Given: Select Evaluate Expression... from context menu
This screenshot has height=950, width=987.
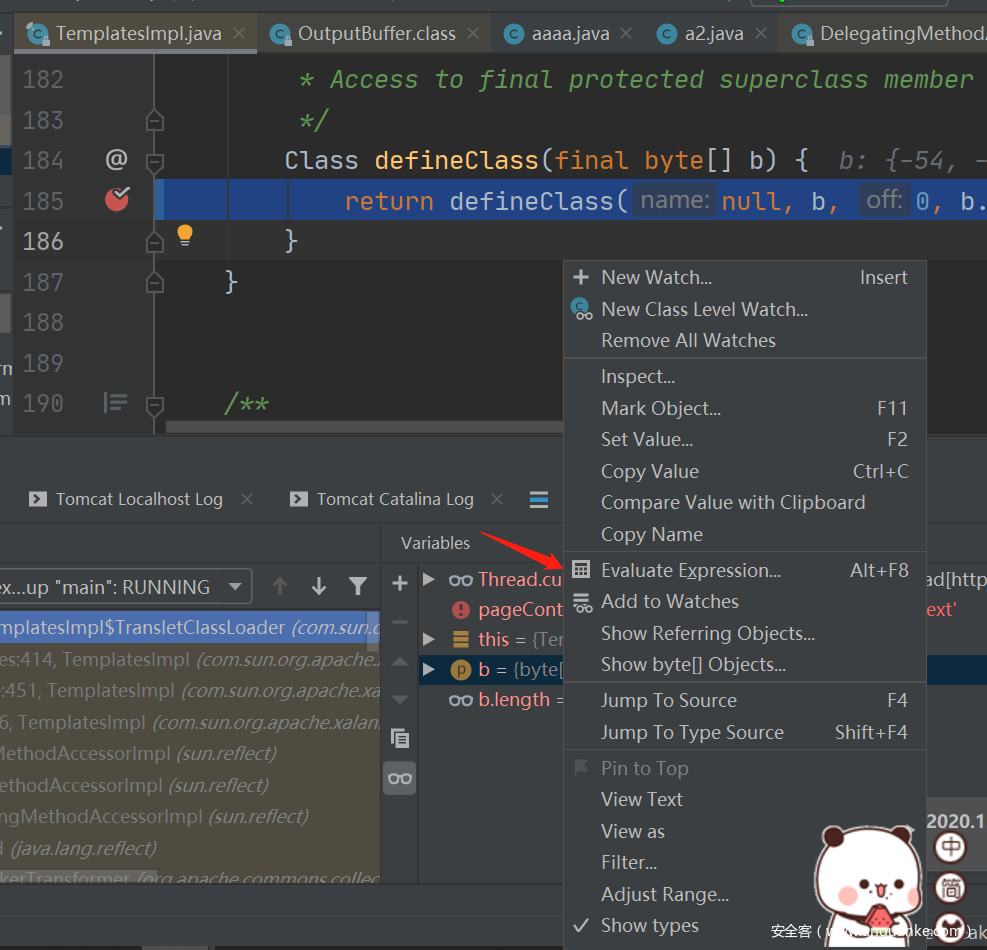Looking at the screenshot, I should point(690,570).
